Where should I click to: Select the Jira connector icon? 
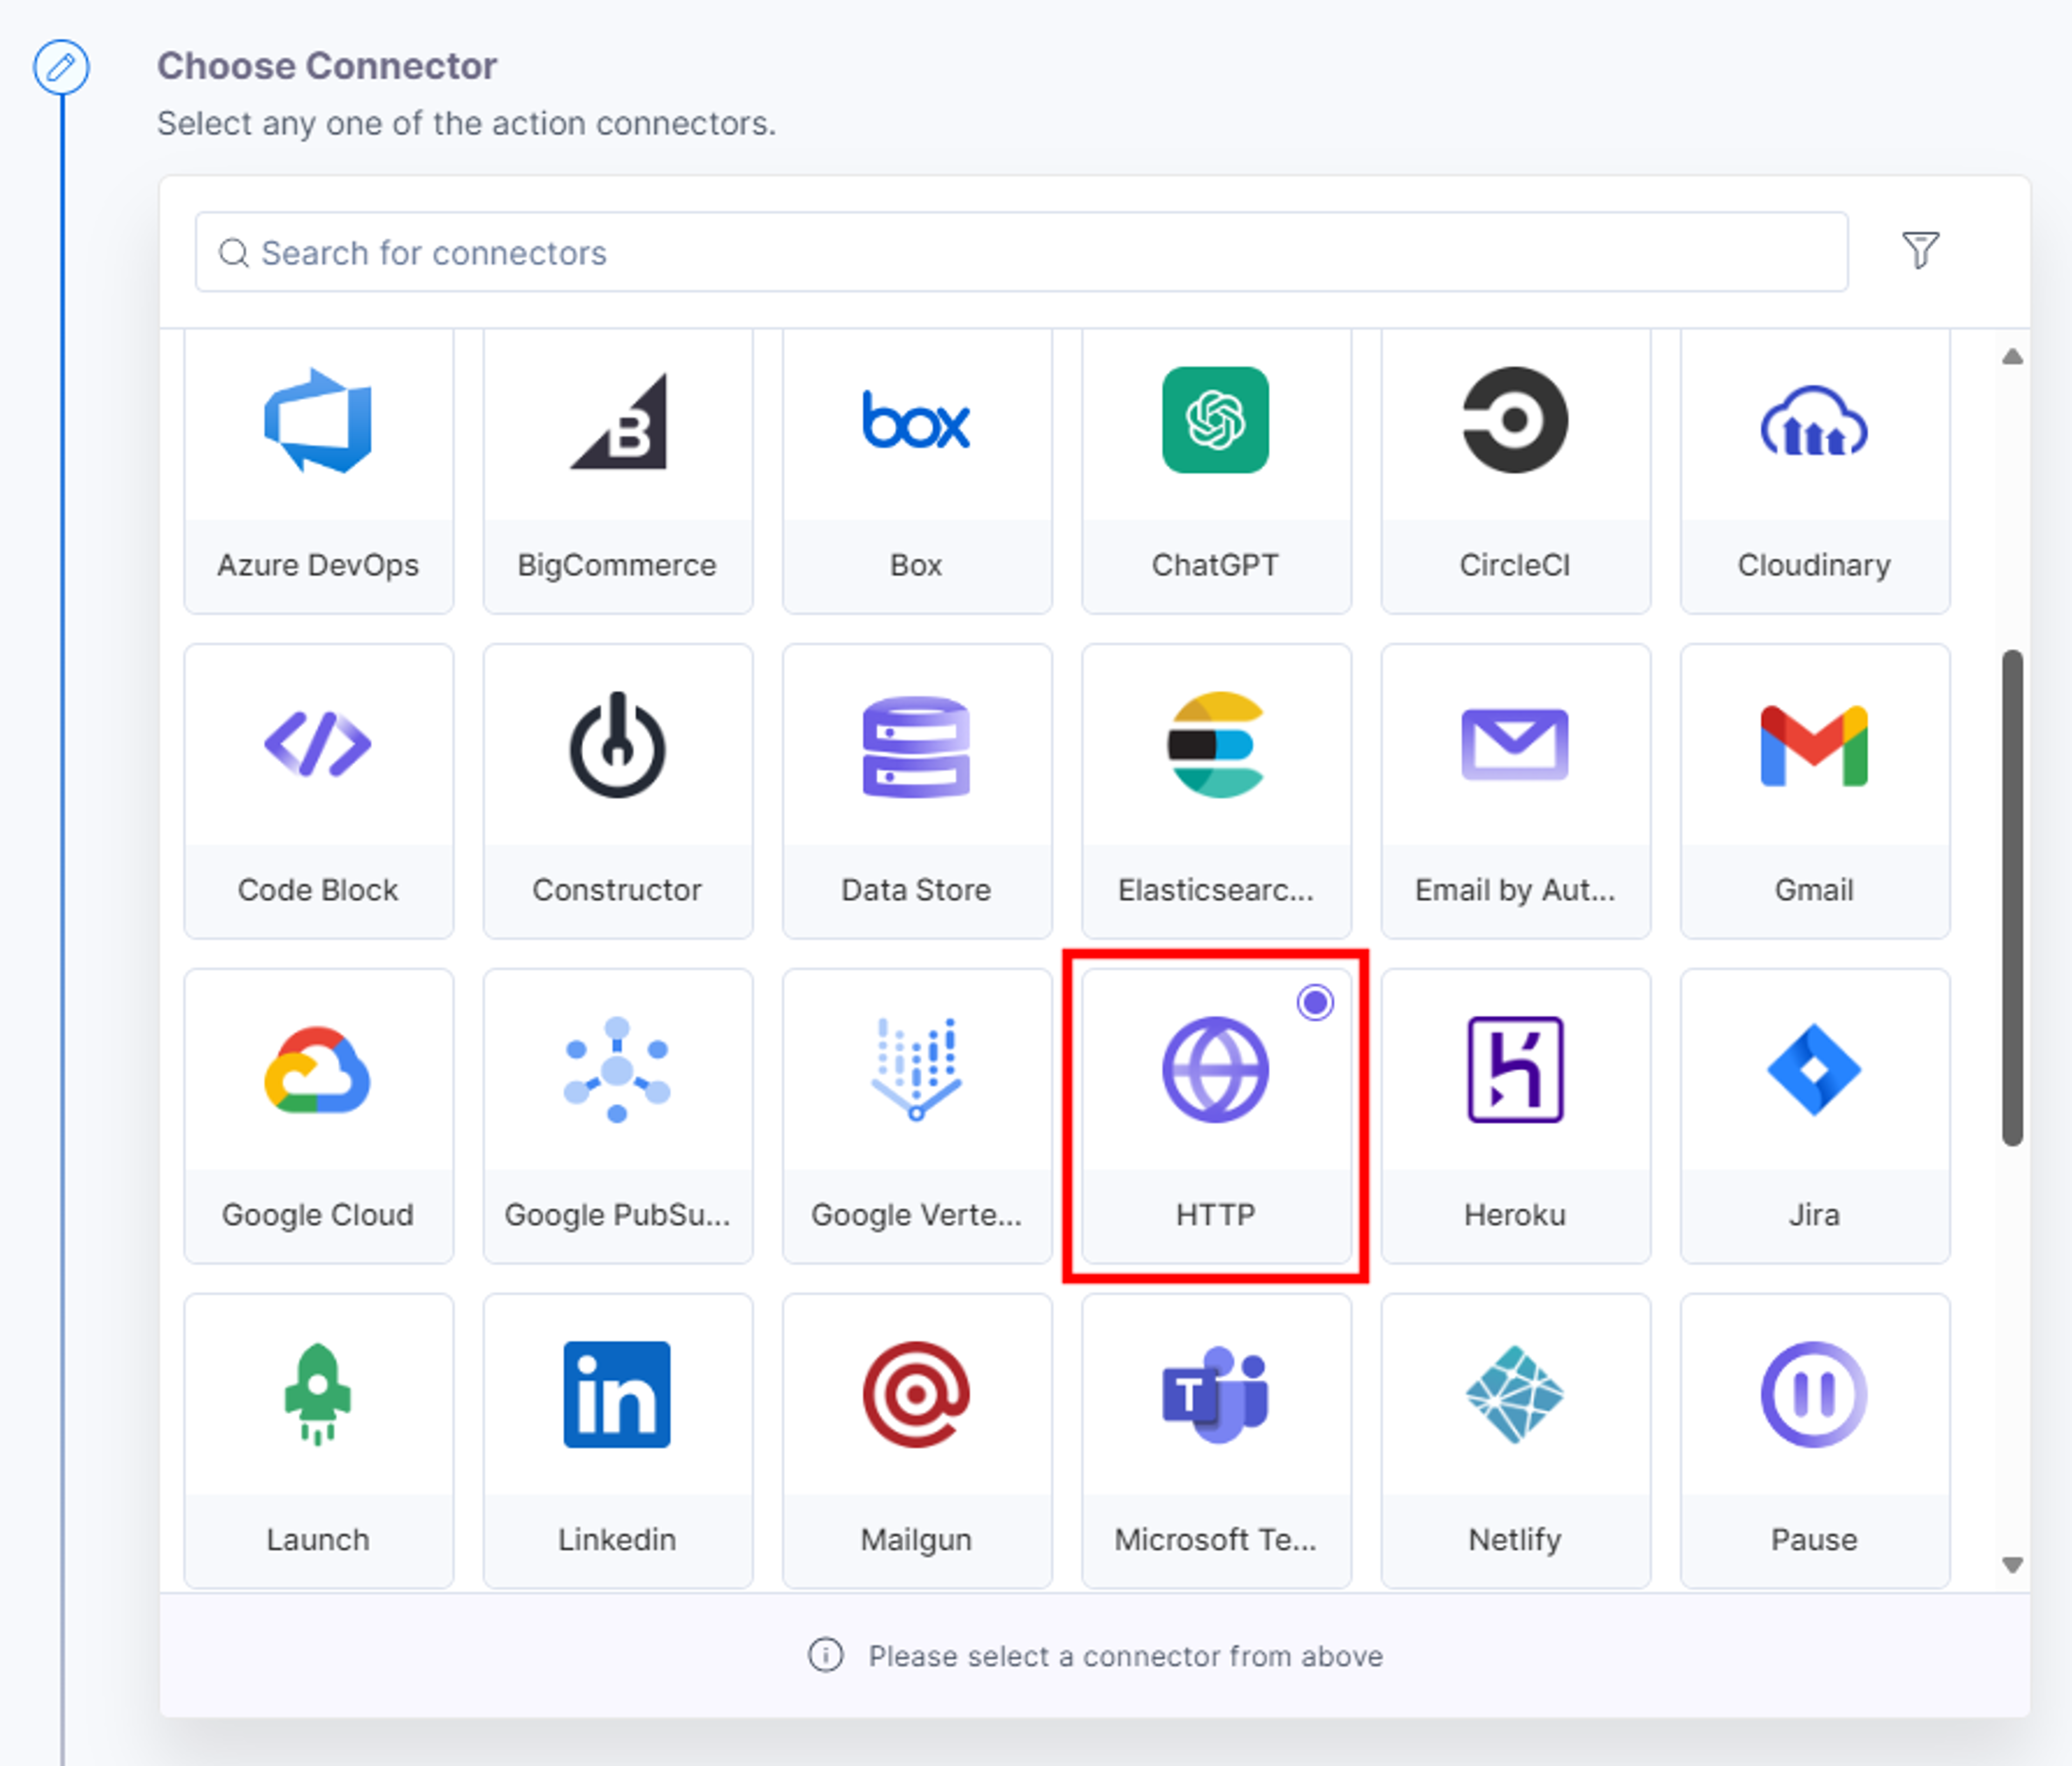[1814, 1069]
